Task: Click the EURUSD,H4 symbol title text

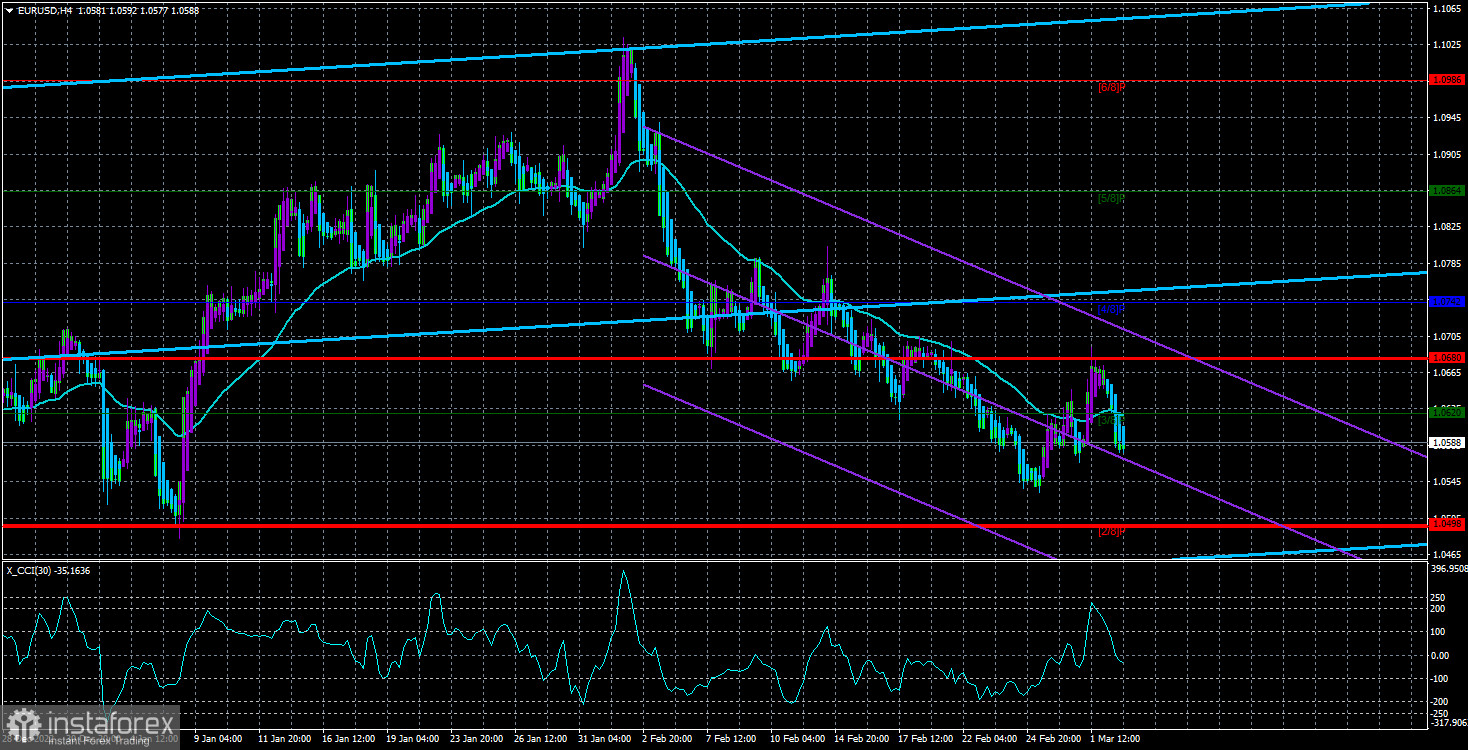Action: coord(43,10)
